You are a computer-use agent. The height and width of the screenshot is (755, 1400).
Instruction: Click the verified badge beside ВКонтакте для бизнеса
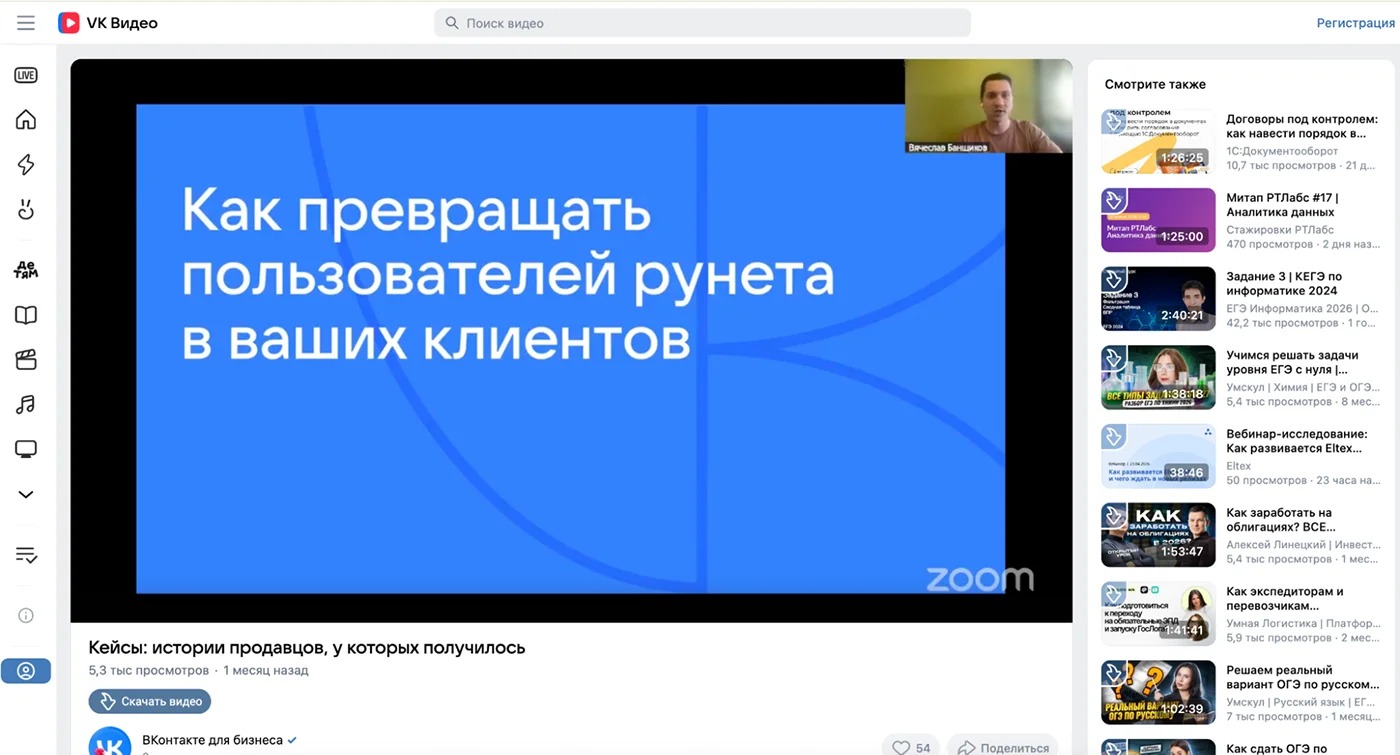coord(292,740)
